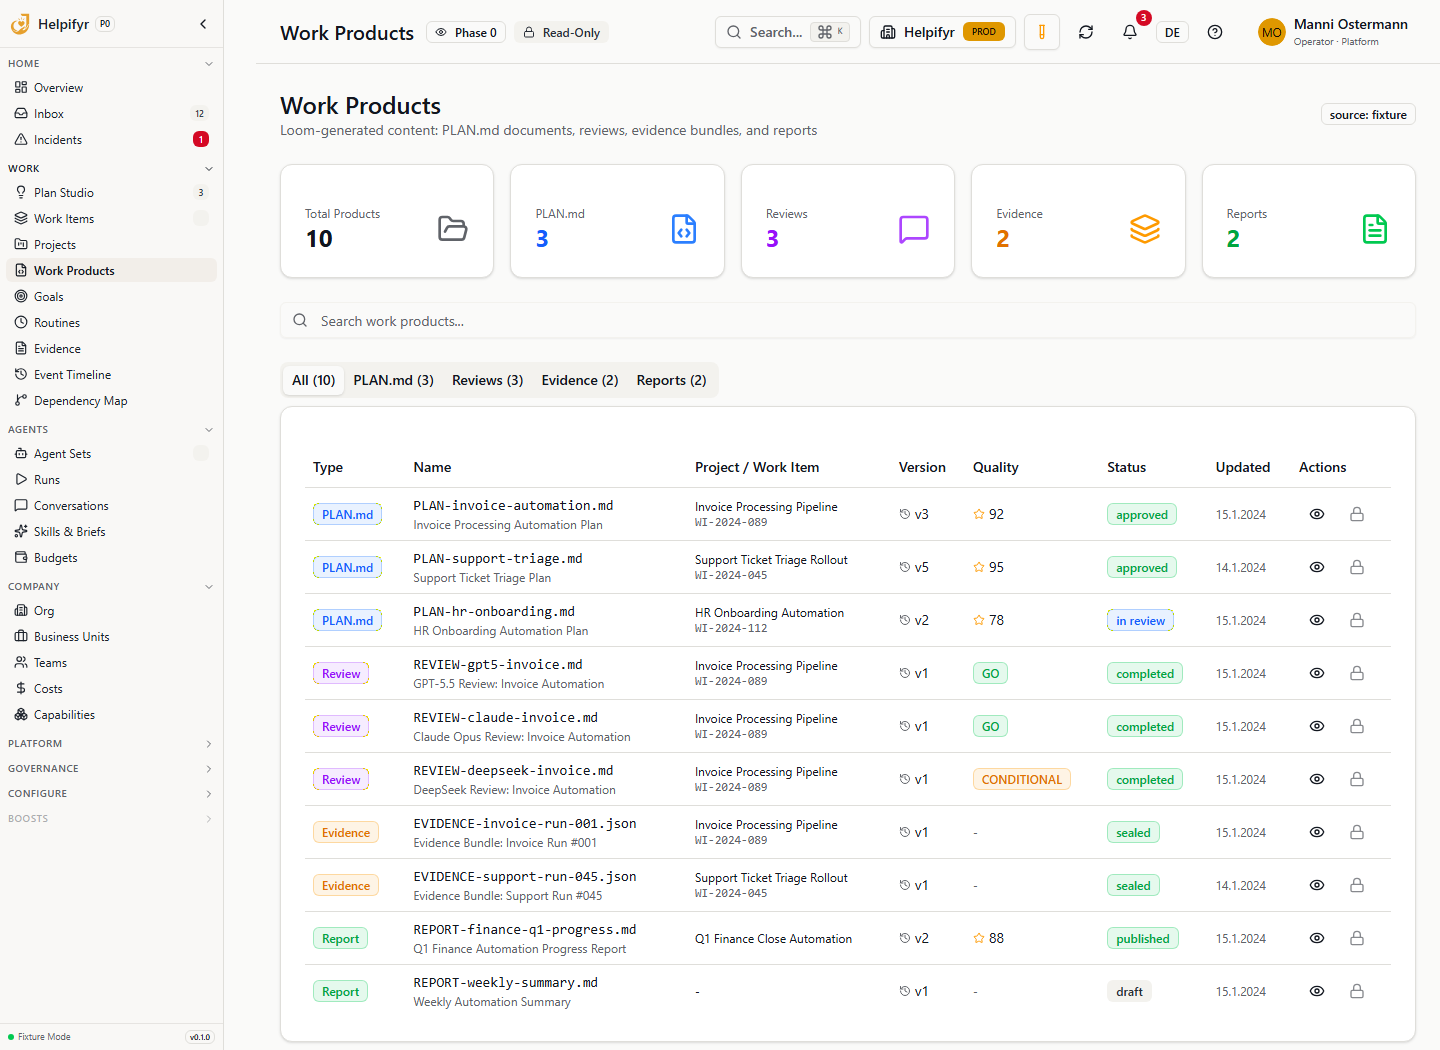Switch to the PLAN.md (3) tab
1440x1050 pixels.
394,380
